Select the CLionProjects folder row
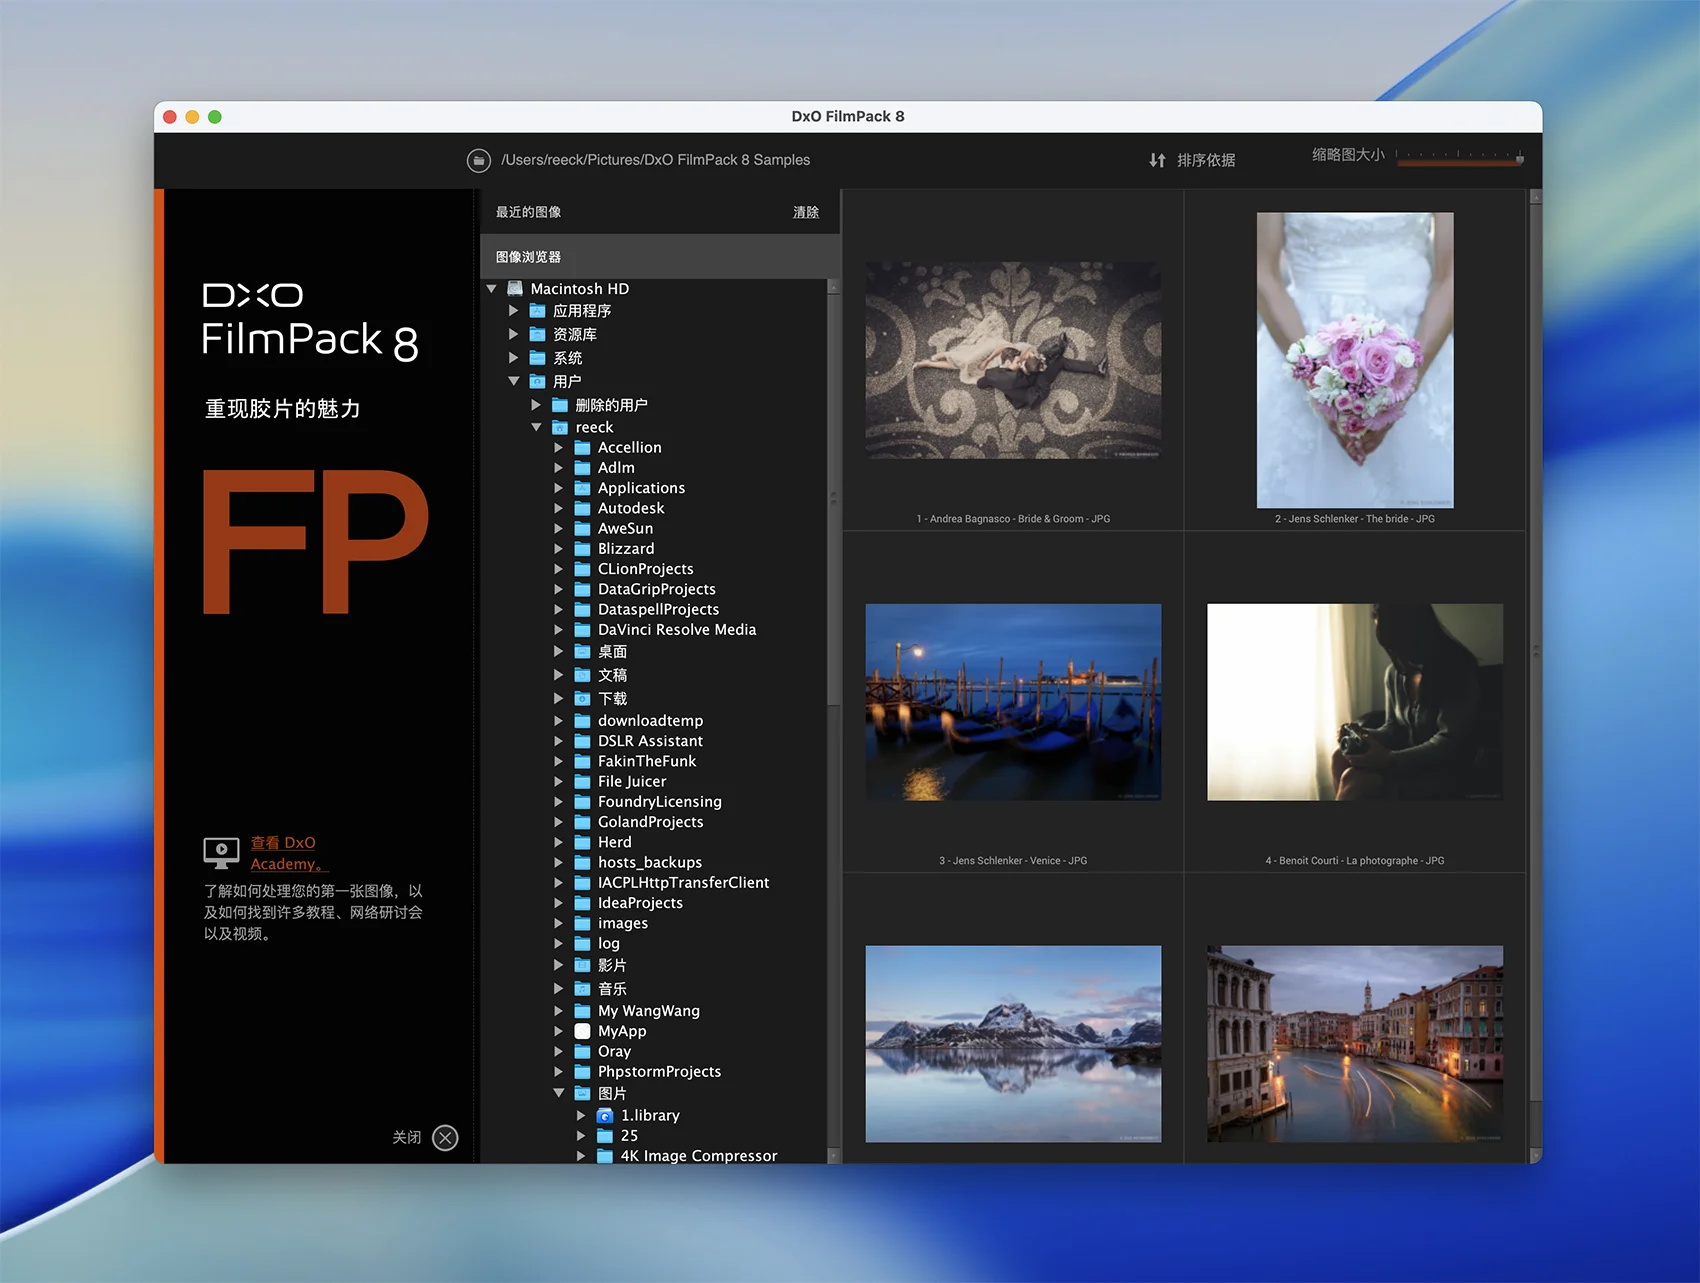The width and height of the screenshot is (1700, 1283). pyautogui.click(x=654, y=569)
